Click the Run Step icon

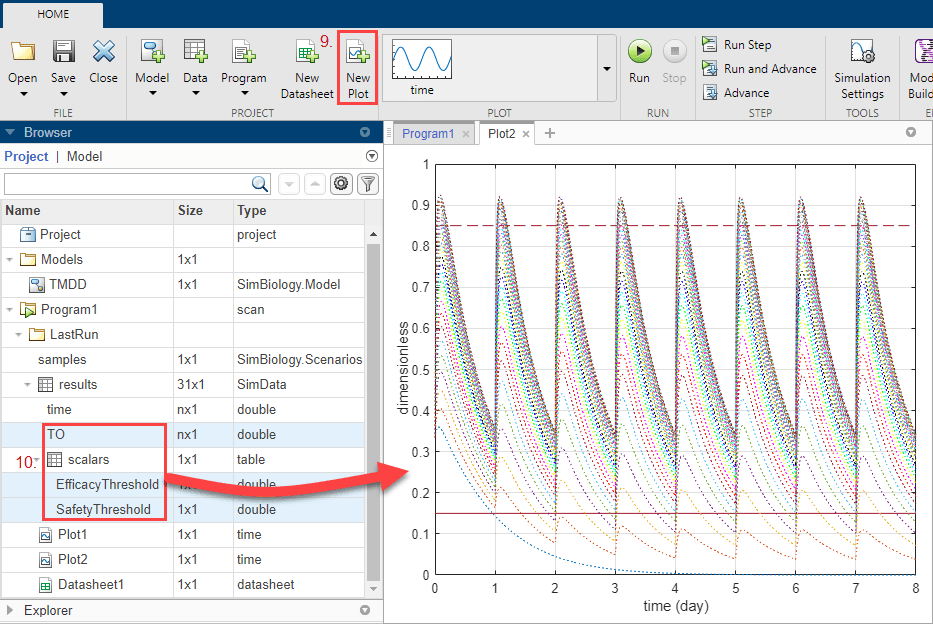(x=710, y=45)
